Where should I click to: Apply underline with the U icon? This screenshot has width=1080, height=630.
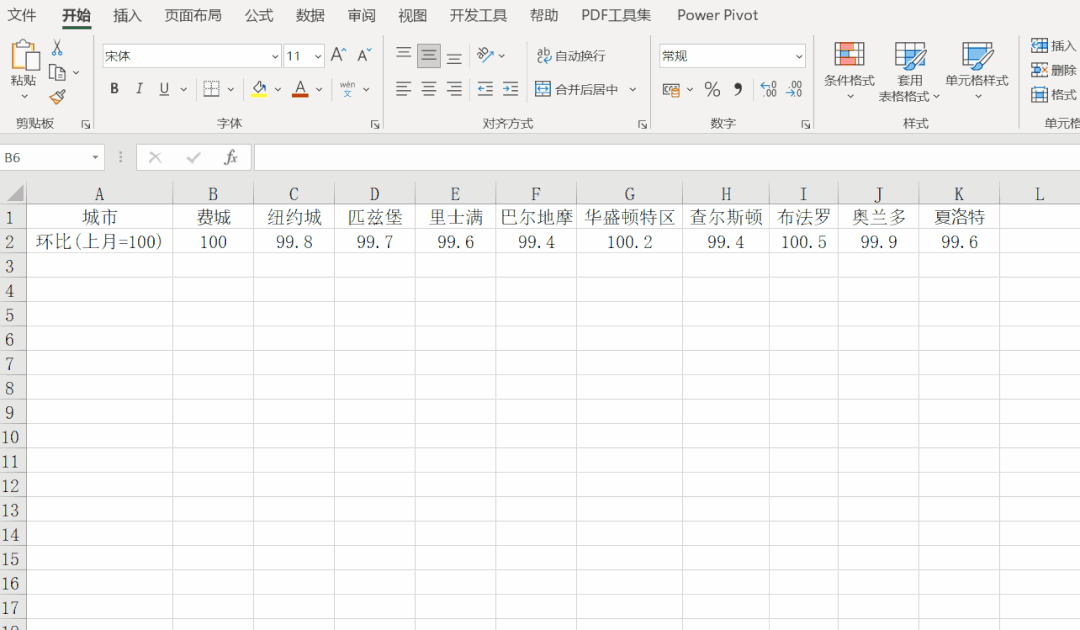(x=162, y=89)
